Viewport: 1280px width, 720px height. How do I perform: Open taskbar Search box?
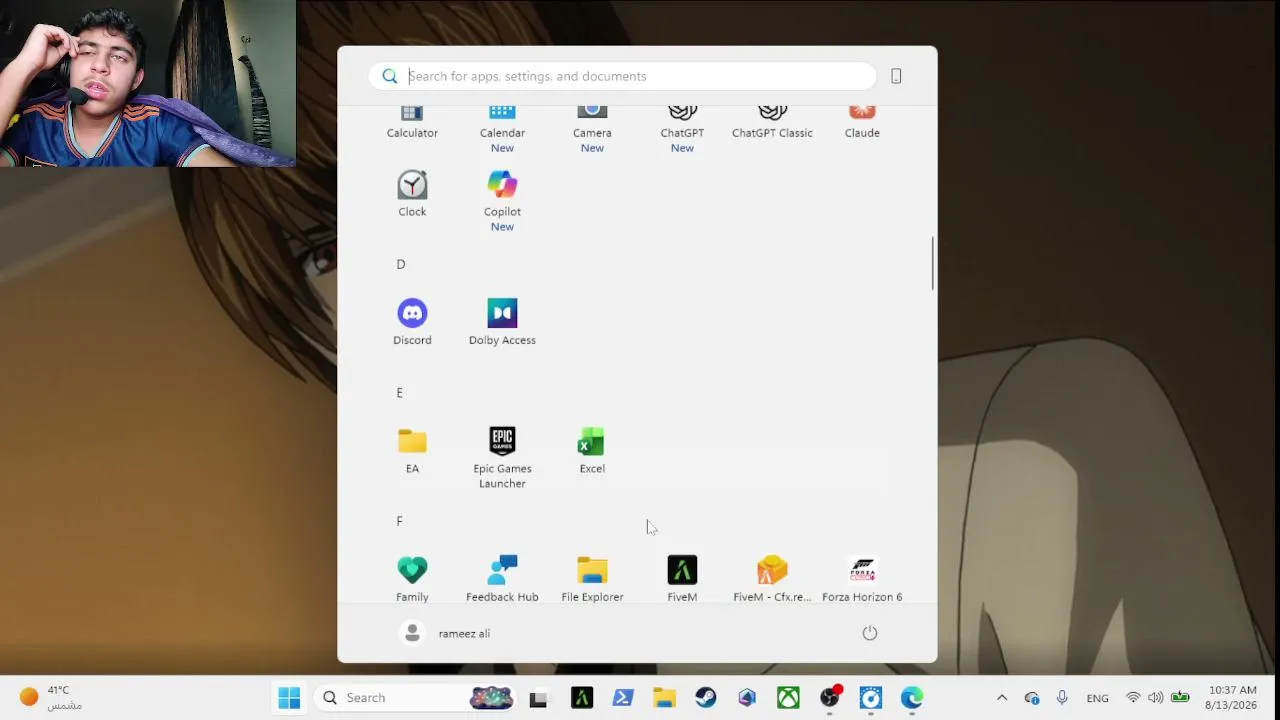point(416,698)
